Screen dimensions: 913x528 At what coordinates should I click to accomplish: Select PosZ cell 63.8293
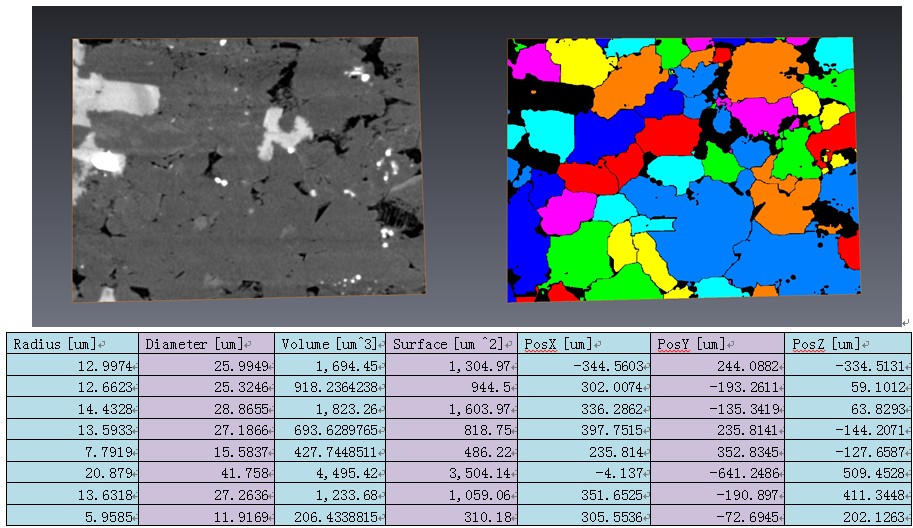(x=848, y=409)
